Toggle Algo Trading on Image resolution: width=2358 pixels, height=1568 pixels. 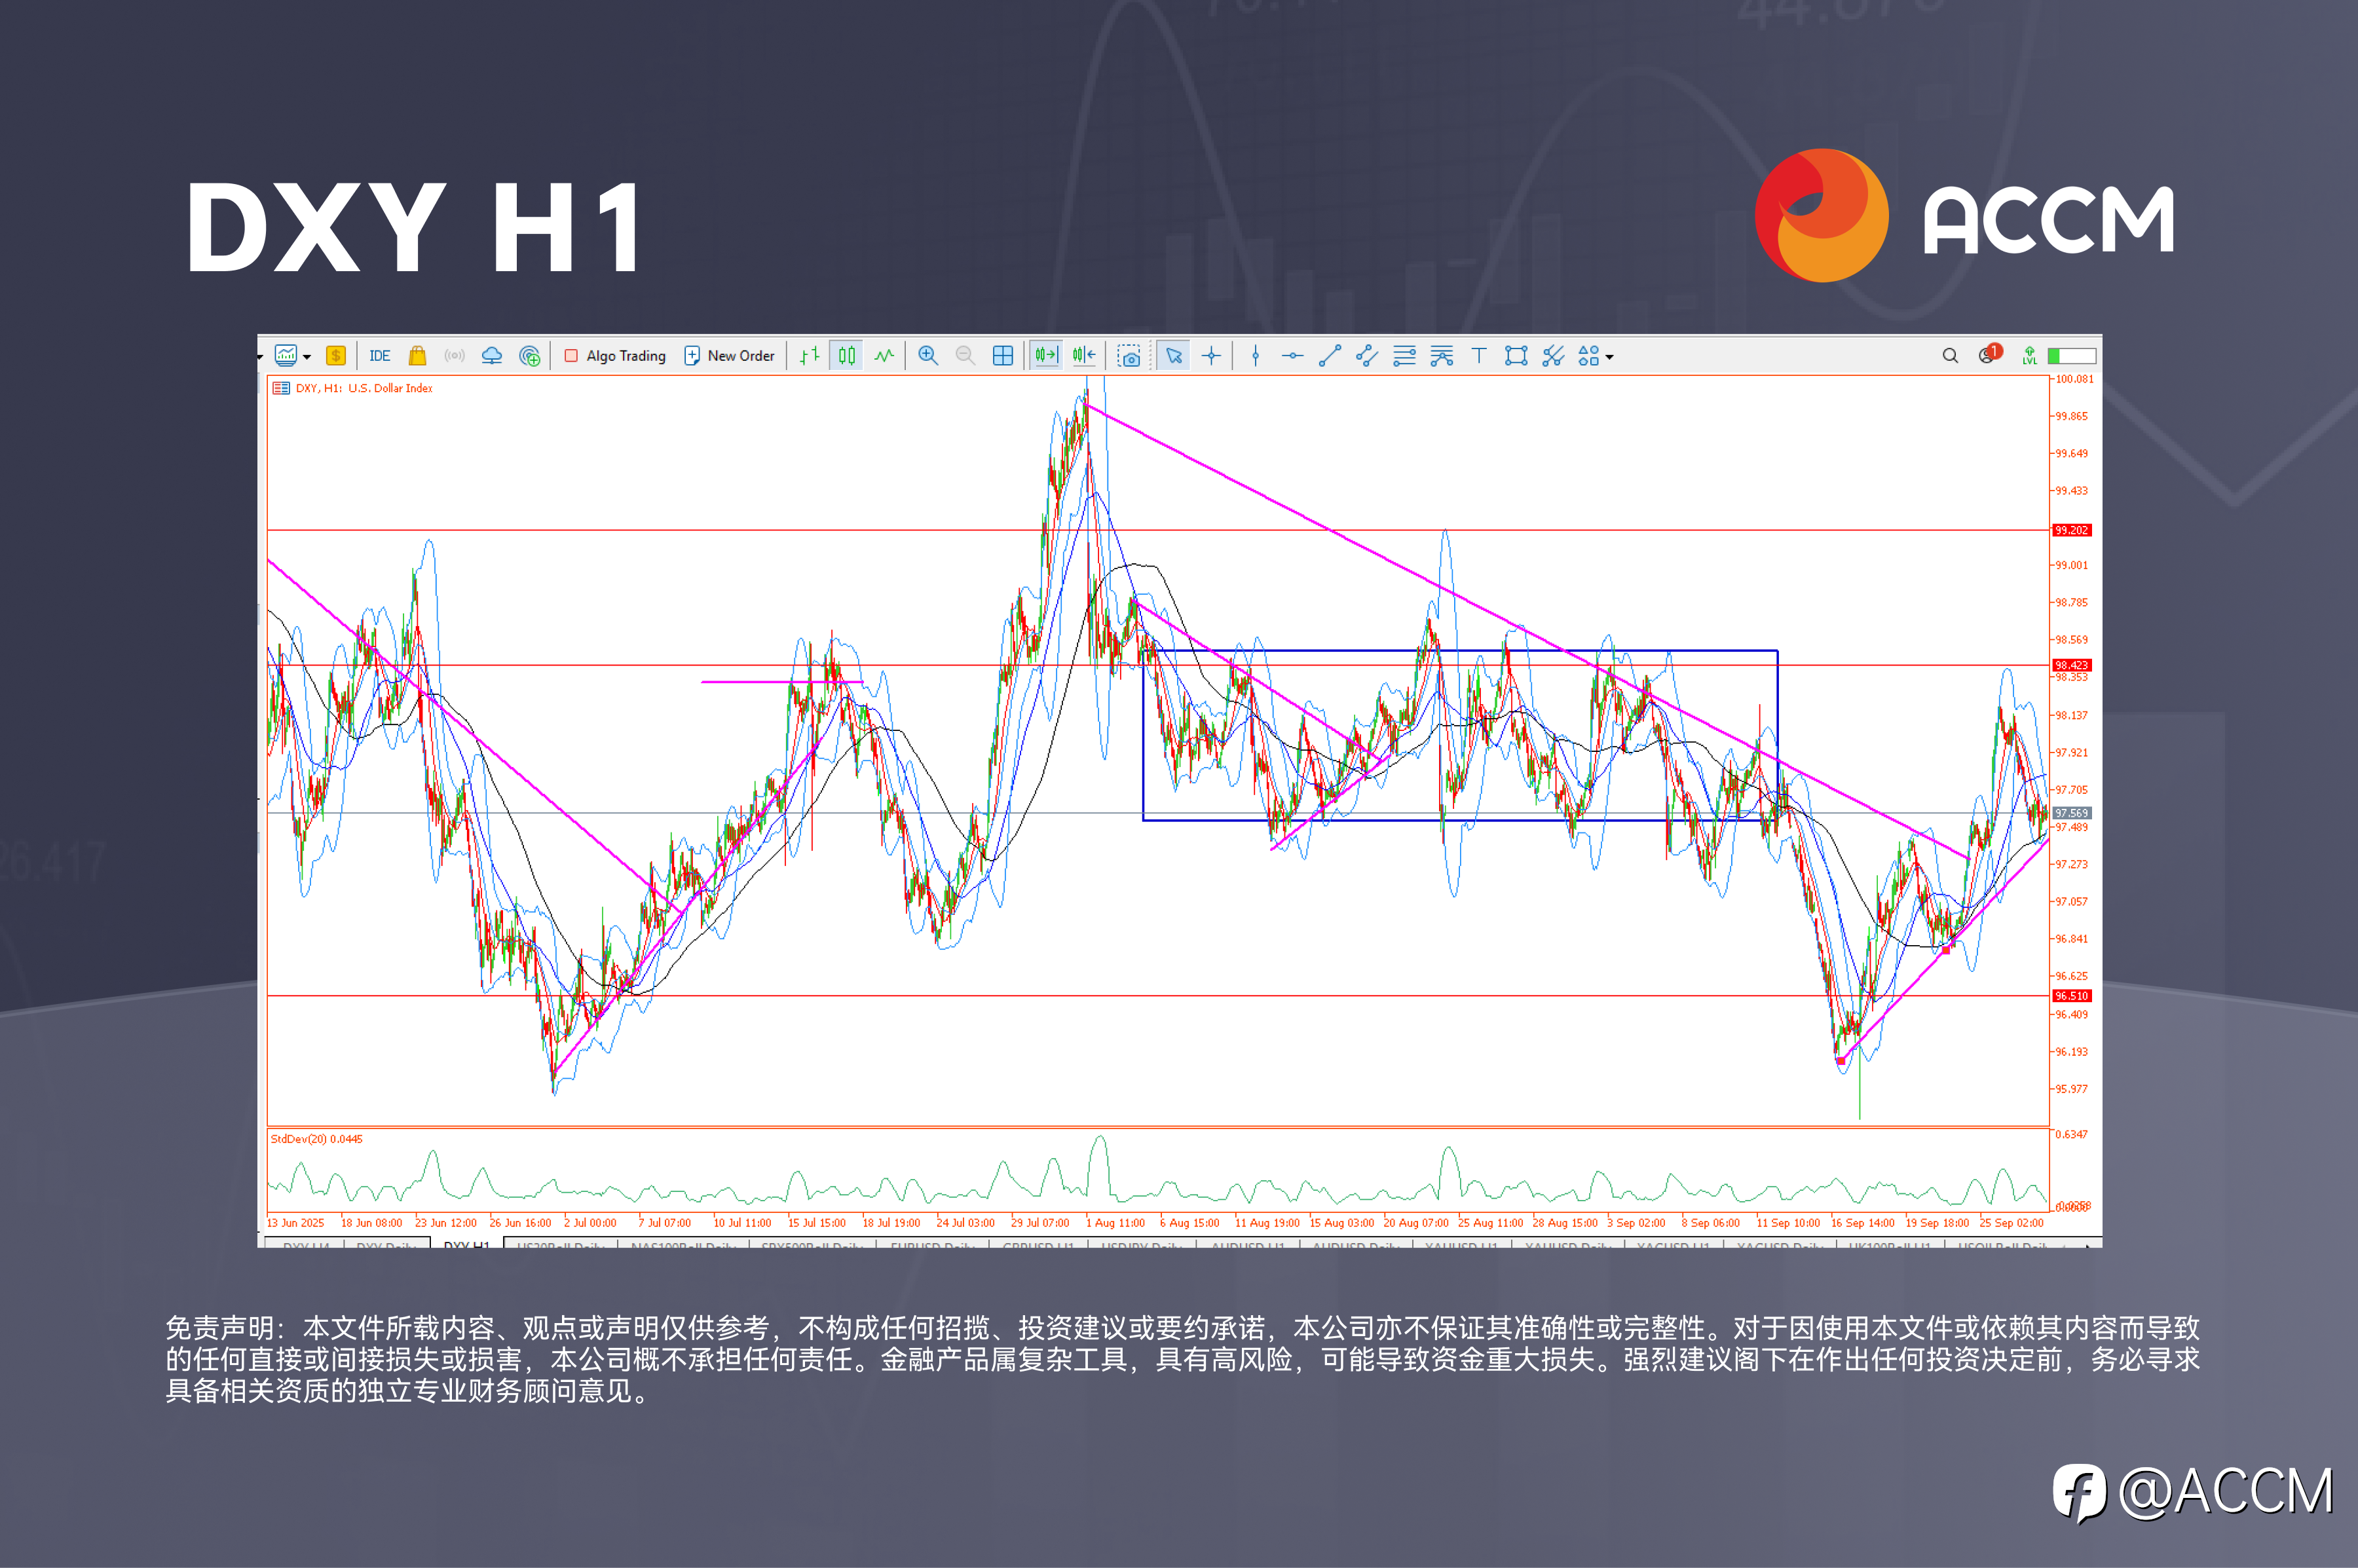tap(615, 356)
